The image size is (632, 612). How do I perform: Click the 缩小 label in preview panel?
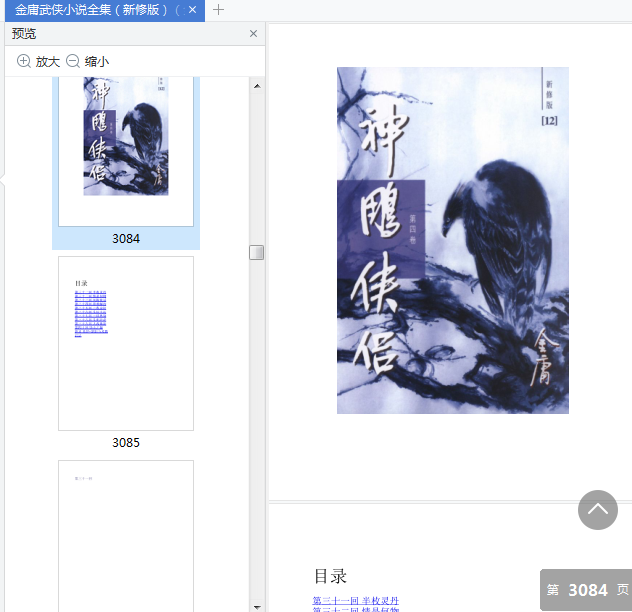click(97, 62)
